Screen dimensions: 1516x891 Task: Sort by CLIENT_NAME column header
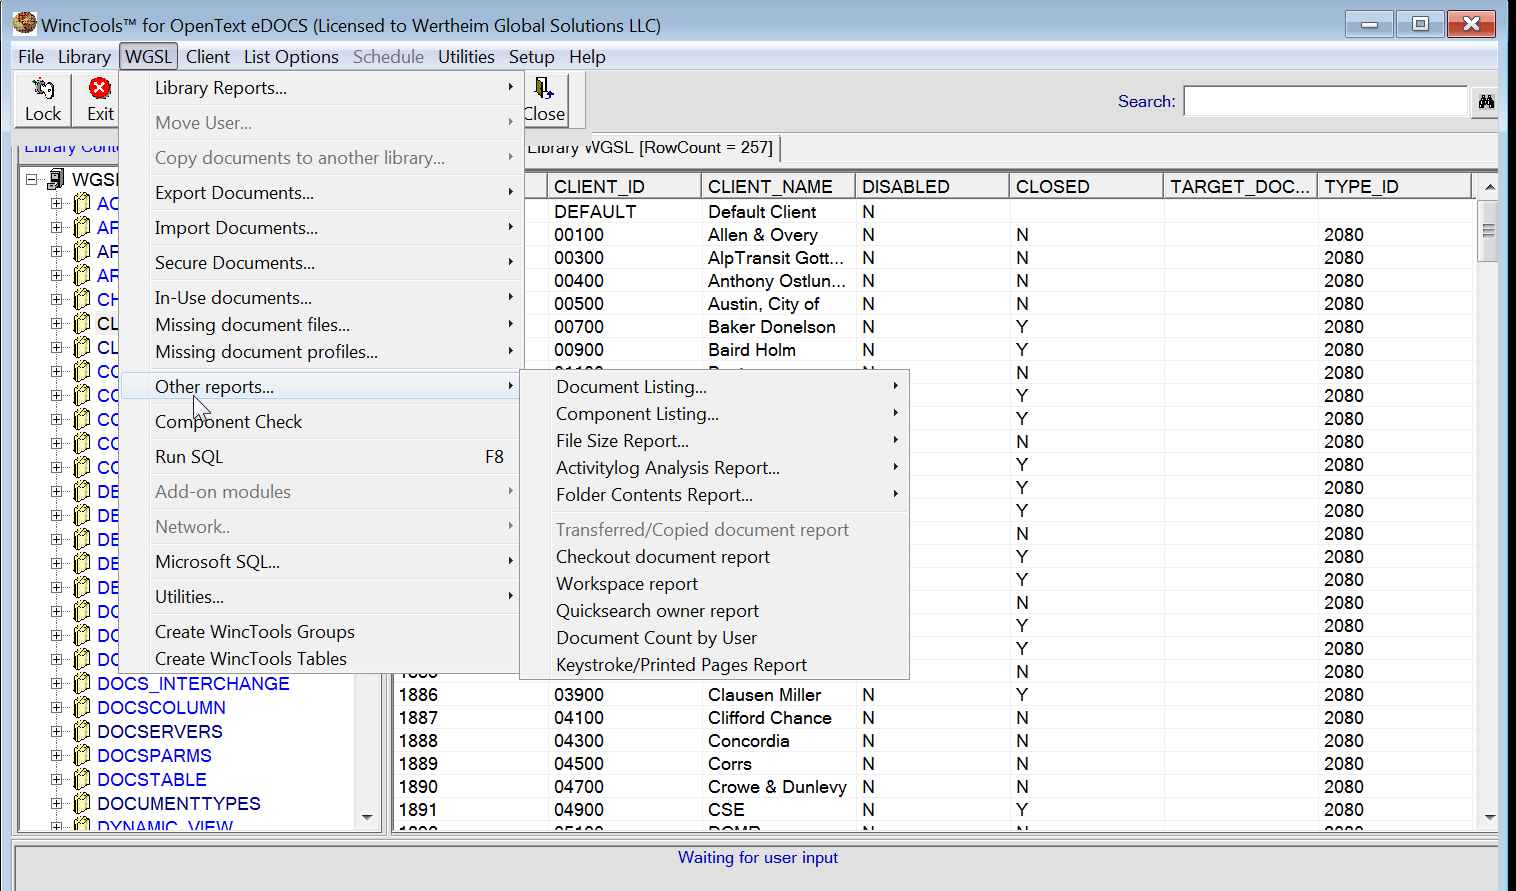tap(778, 187)
